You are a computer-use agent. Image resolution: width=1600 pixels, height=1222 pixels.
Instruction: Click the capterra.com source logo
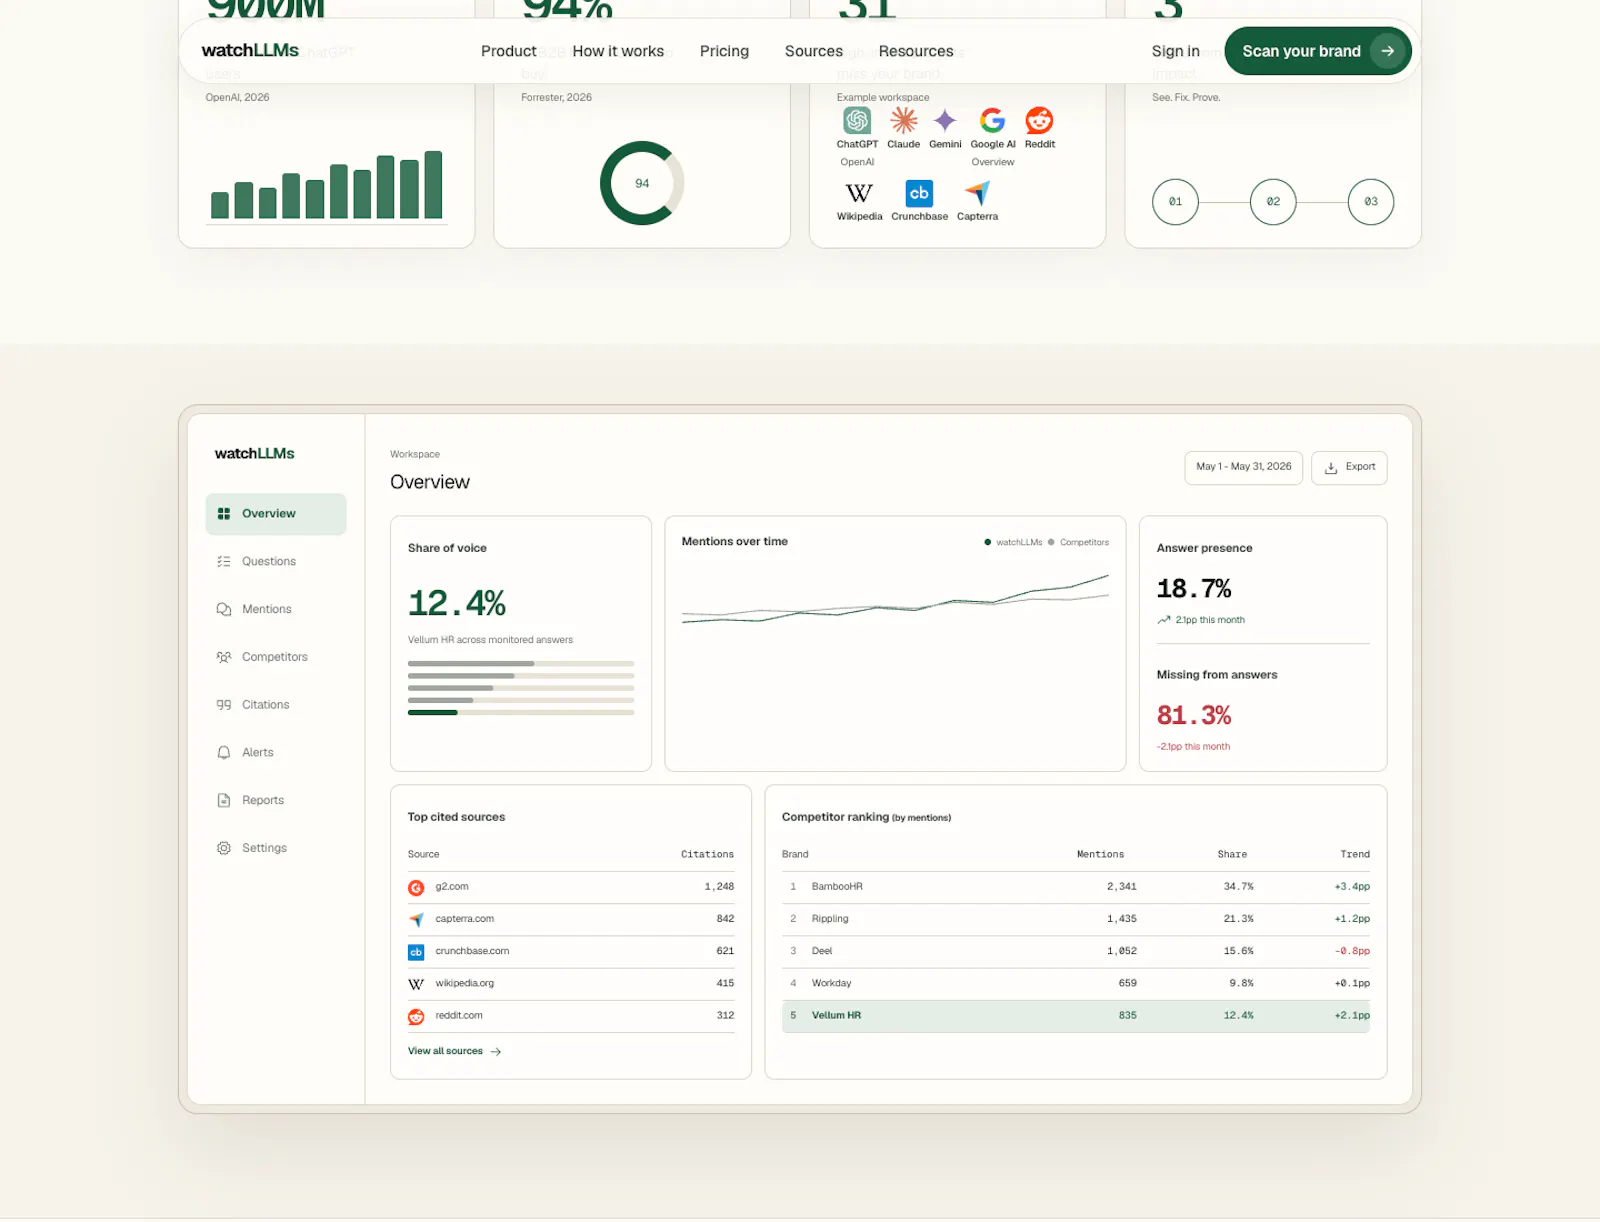pyautogui.click(x=416, y=920)
